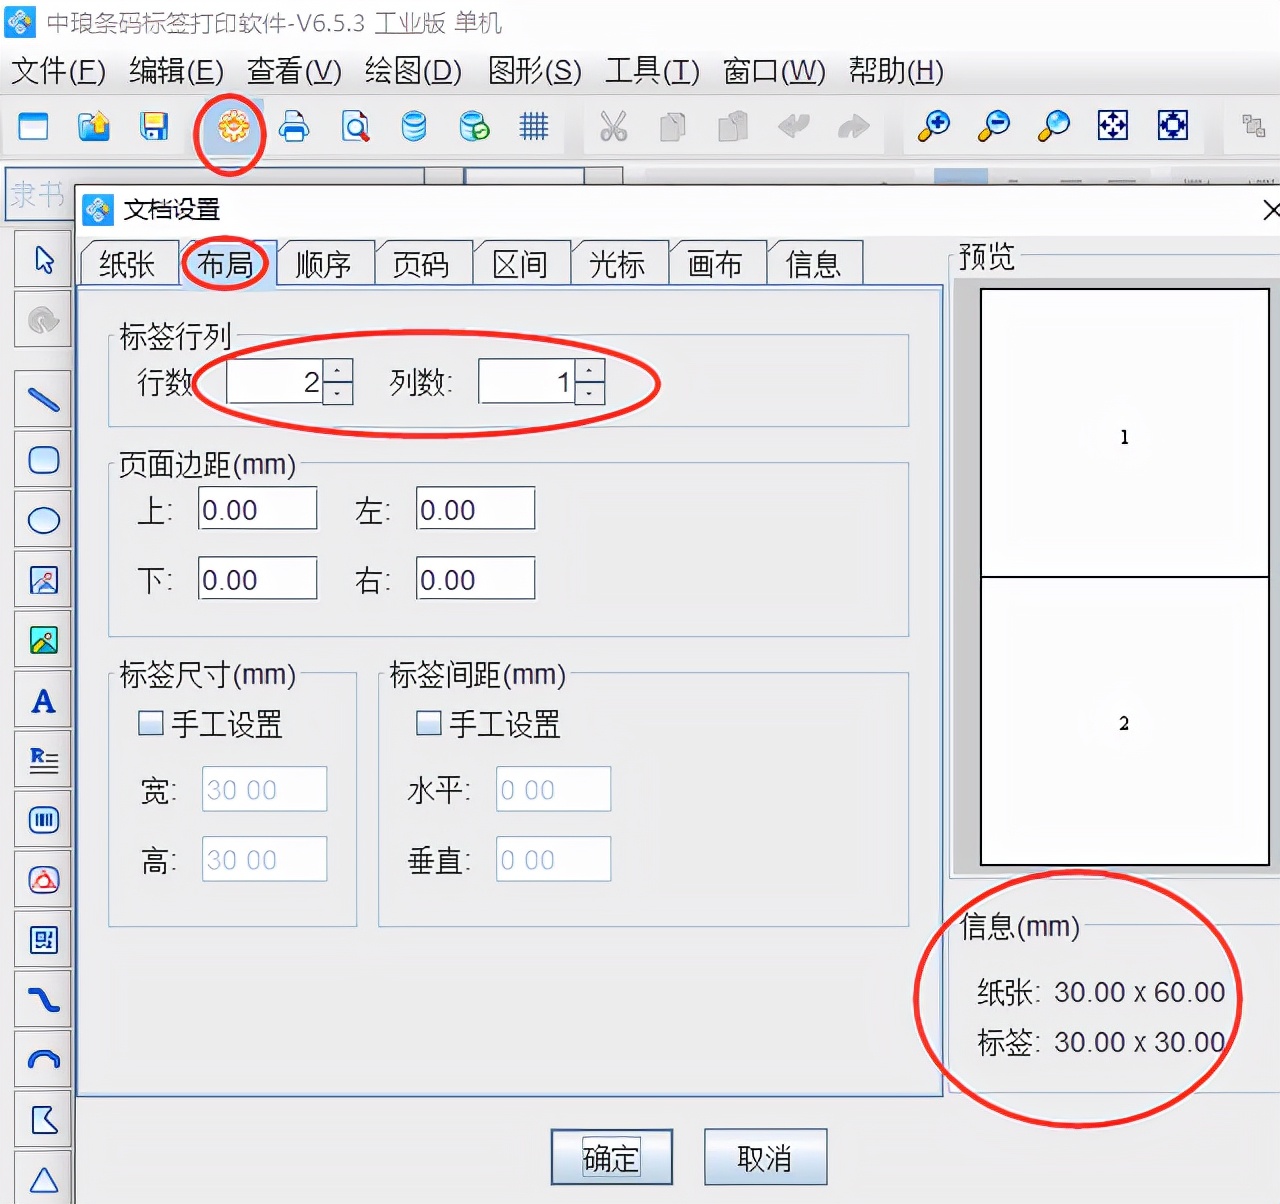The width and height of the screenshot is (1280, 1204).
Task: Click the top margin 上 field
Action: (x=258, y=509)
